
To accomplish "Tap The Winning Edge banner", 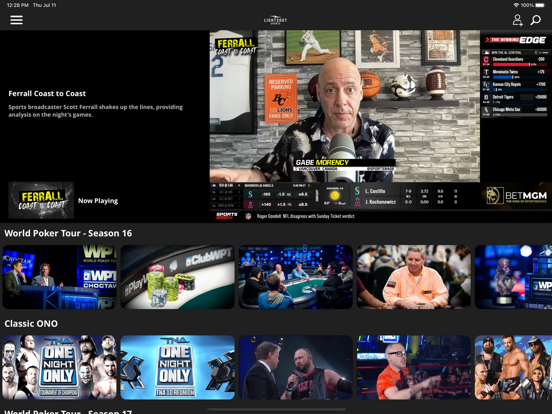I will pyautogui.click(x=515, y=40).
